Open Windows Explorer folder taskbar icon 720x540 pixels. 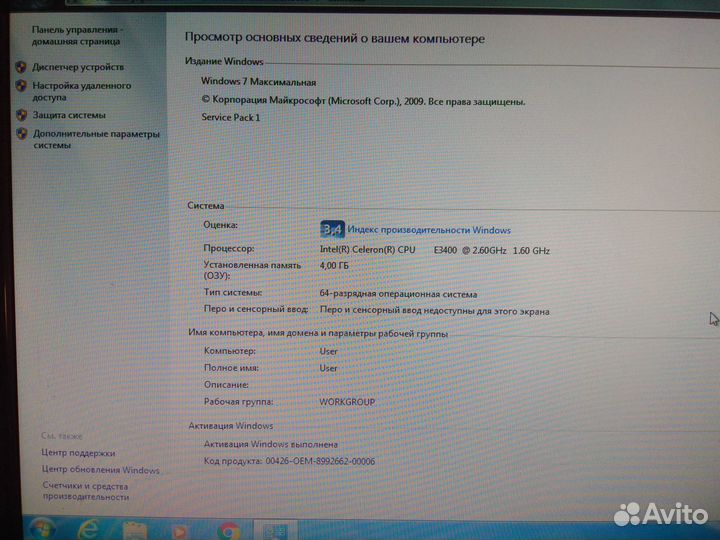tap(135, 531)
